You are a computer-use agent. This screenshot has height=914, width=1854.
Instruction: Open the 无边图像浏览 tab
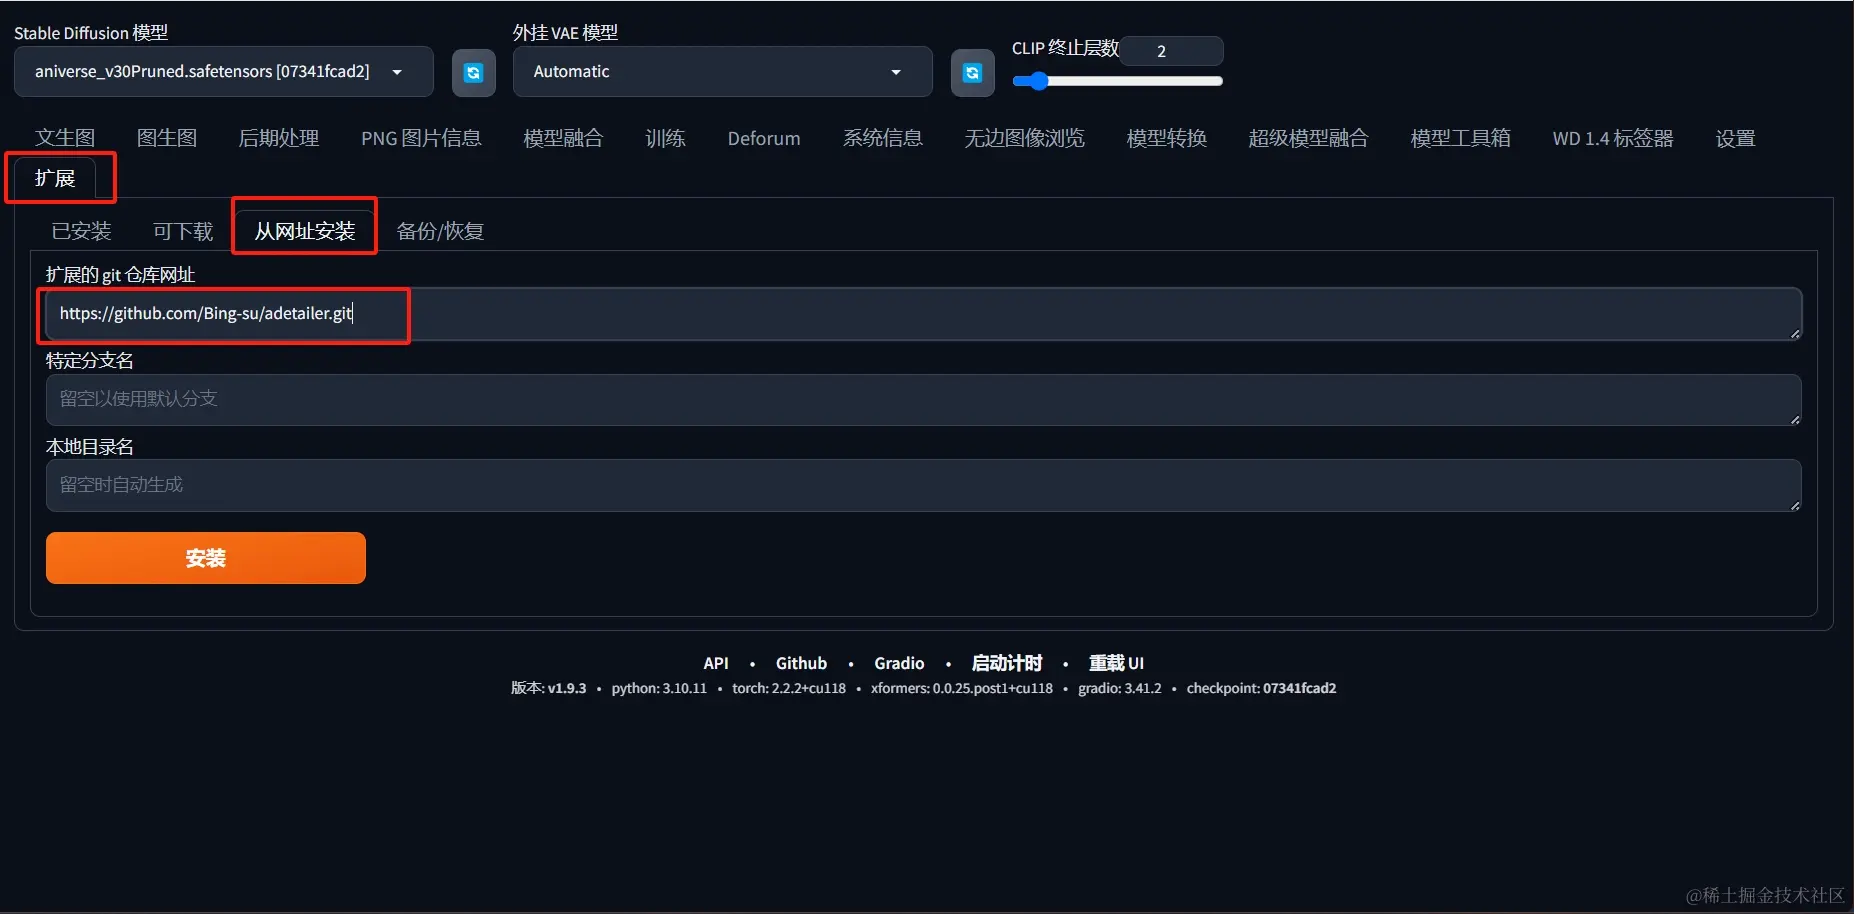coord(1024,138)
